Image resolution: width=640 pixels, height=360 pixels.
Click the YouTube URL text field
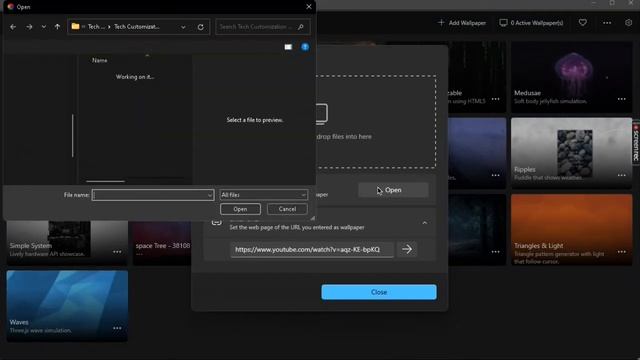312,249
